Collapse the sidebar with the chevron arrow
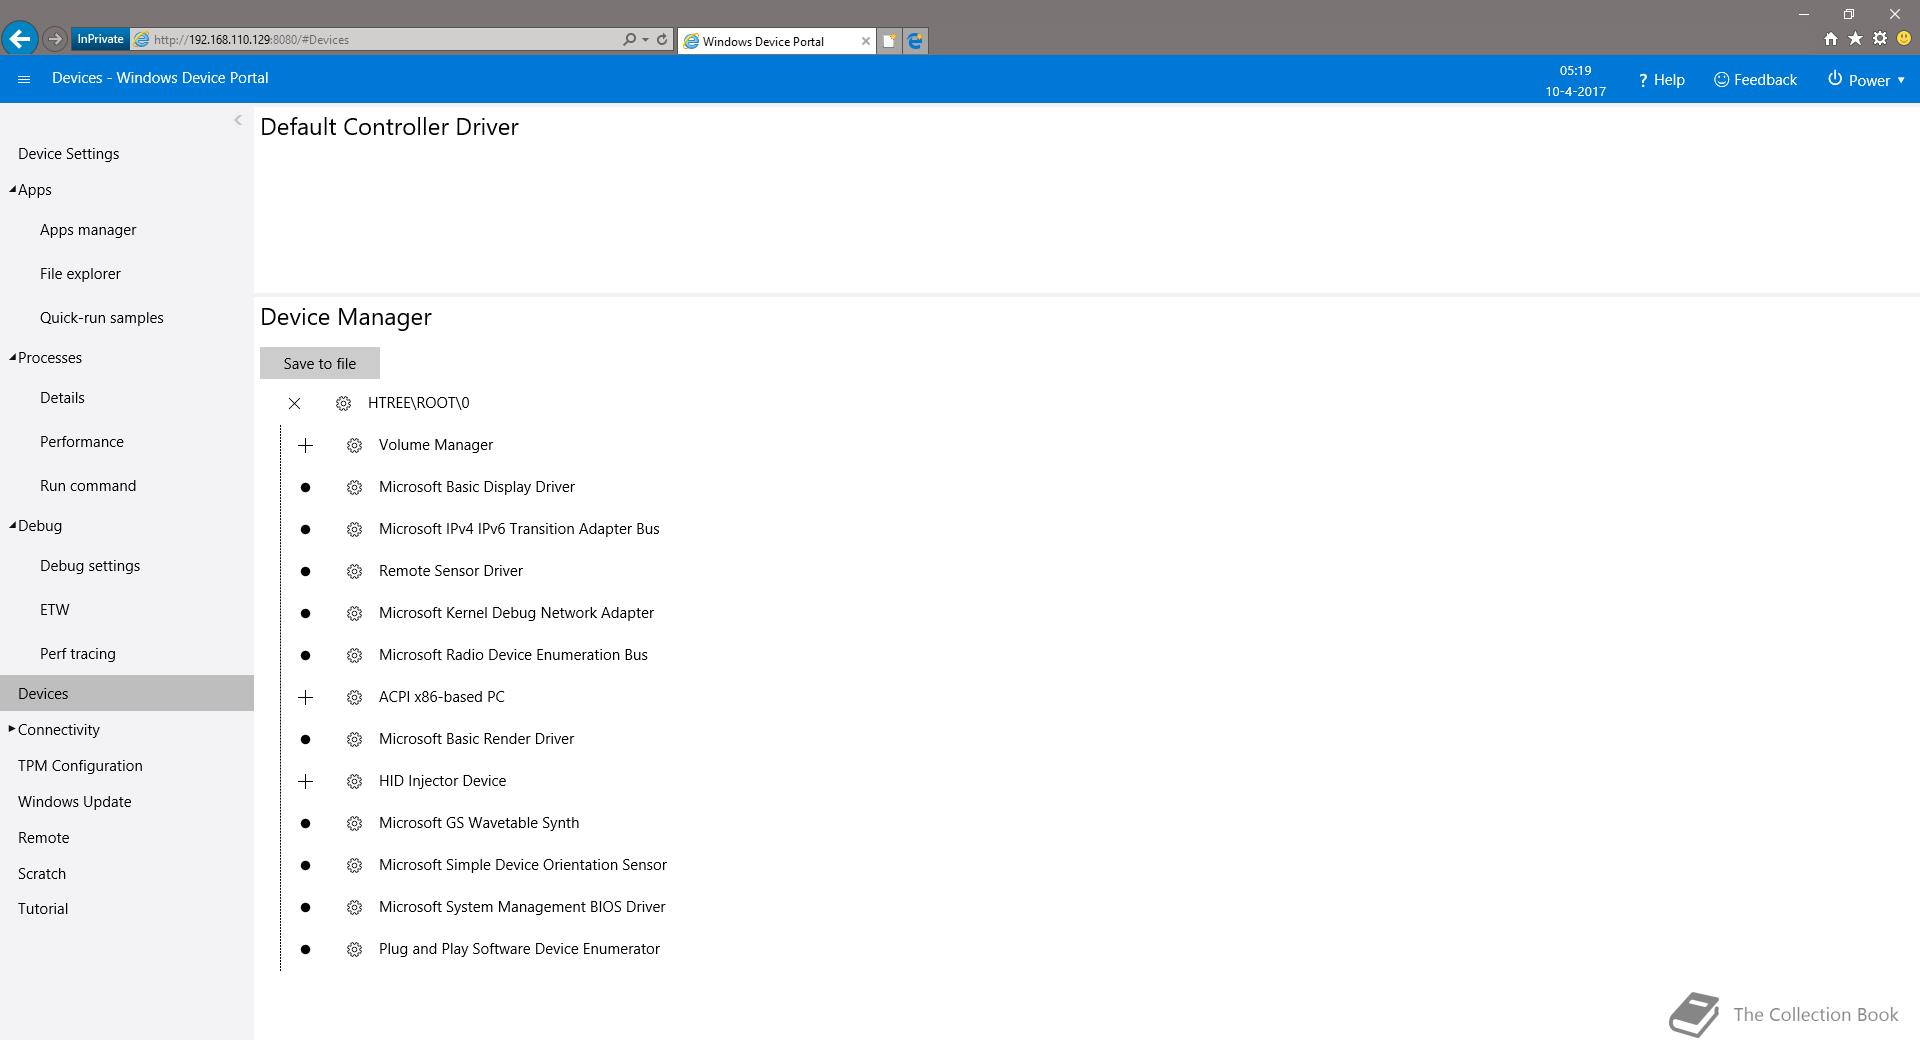Viewport: 1920px width, 1040px height. coord(238,120)
